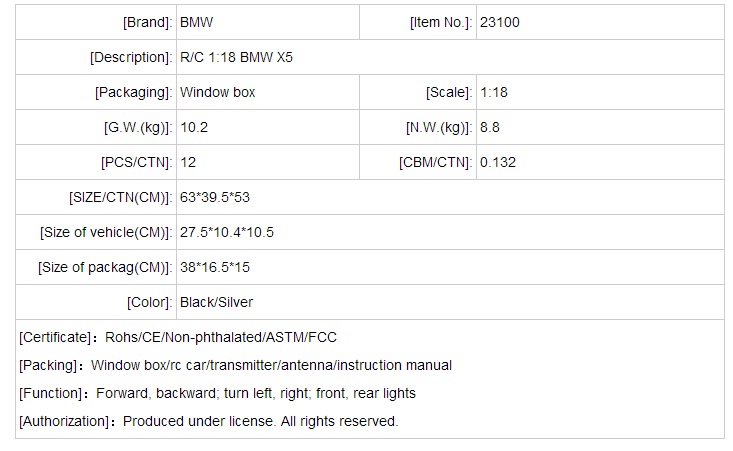Viewport: 733px width, 451px height.
Task: Click the Black/Silver color value
Action: click(217, 302)
